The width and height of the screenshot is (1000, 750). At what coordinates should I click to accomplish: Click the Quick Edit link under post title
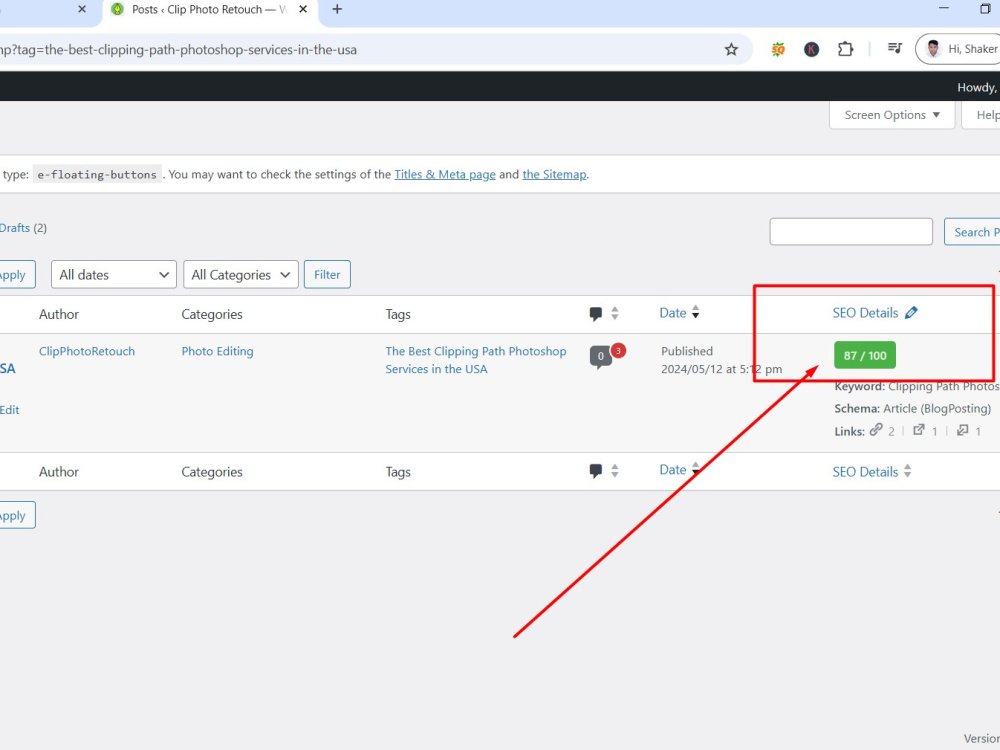click(x=10, y=409)
